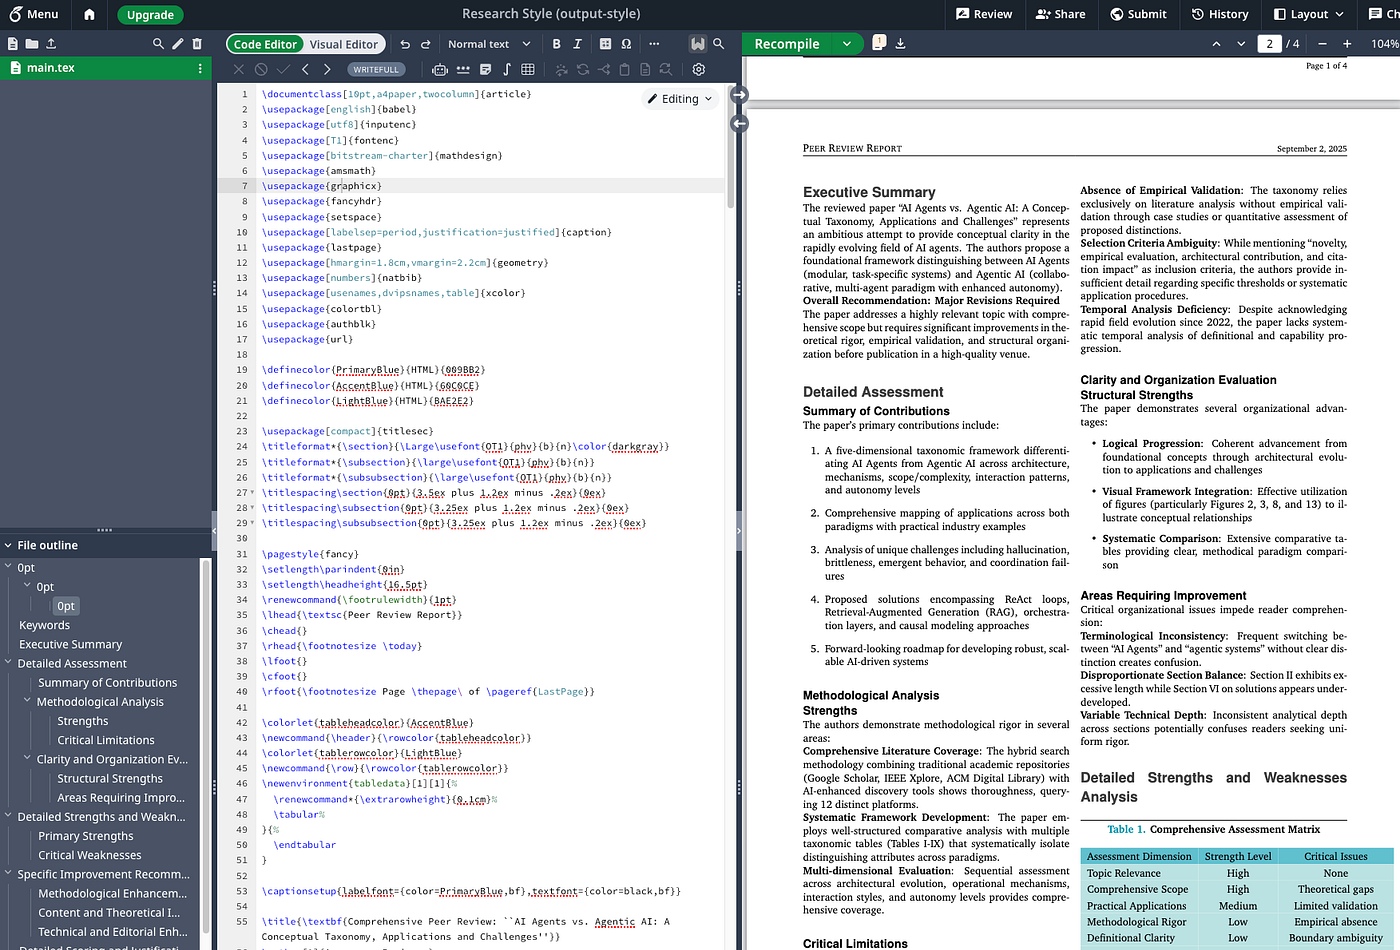
Task: Collapse Methodological Analysis outline item
Action: click(x=27, y=702)
